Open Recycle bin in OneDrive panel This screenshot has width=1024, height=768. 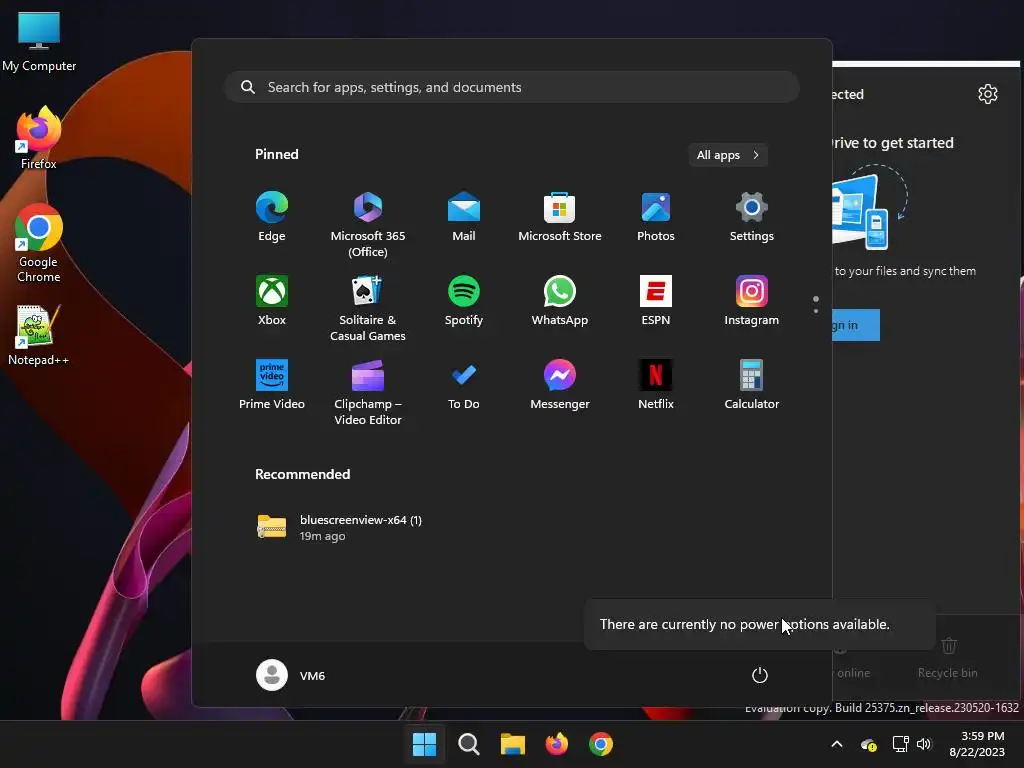[x=948, y=658]
